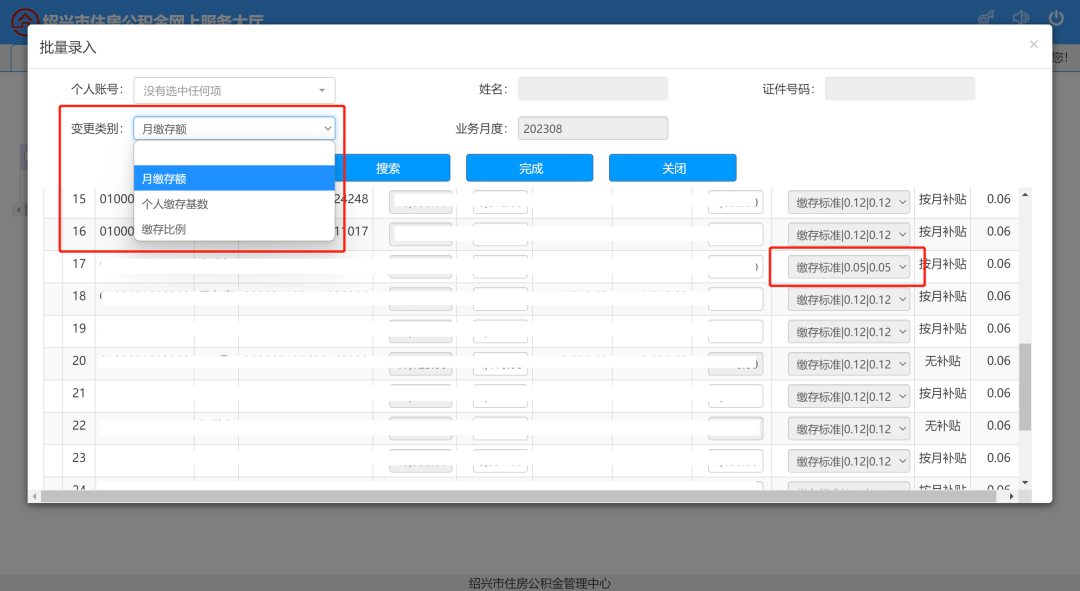Click the key icon in the top header
This screenshot has width=1080, height=591.
[x=985, y=17]
